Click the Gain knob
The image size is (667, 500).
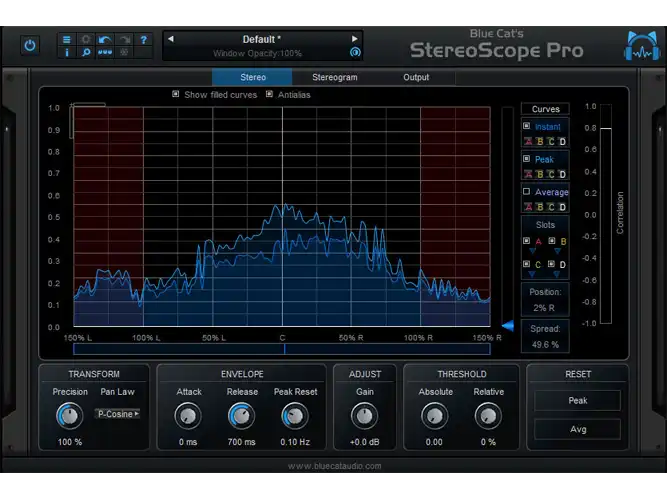click(365, 416)
